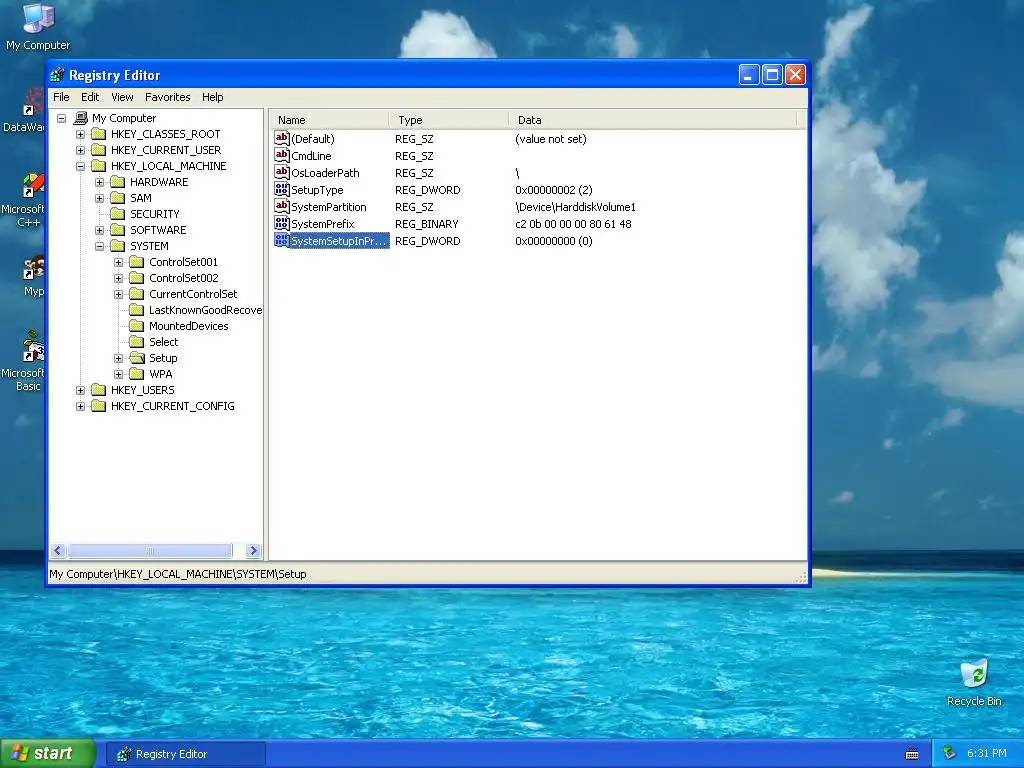Expand the HKEY_CURRENT_USER node

pos(80,150)
